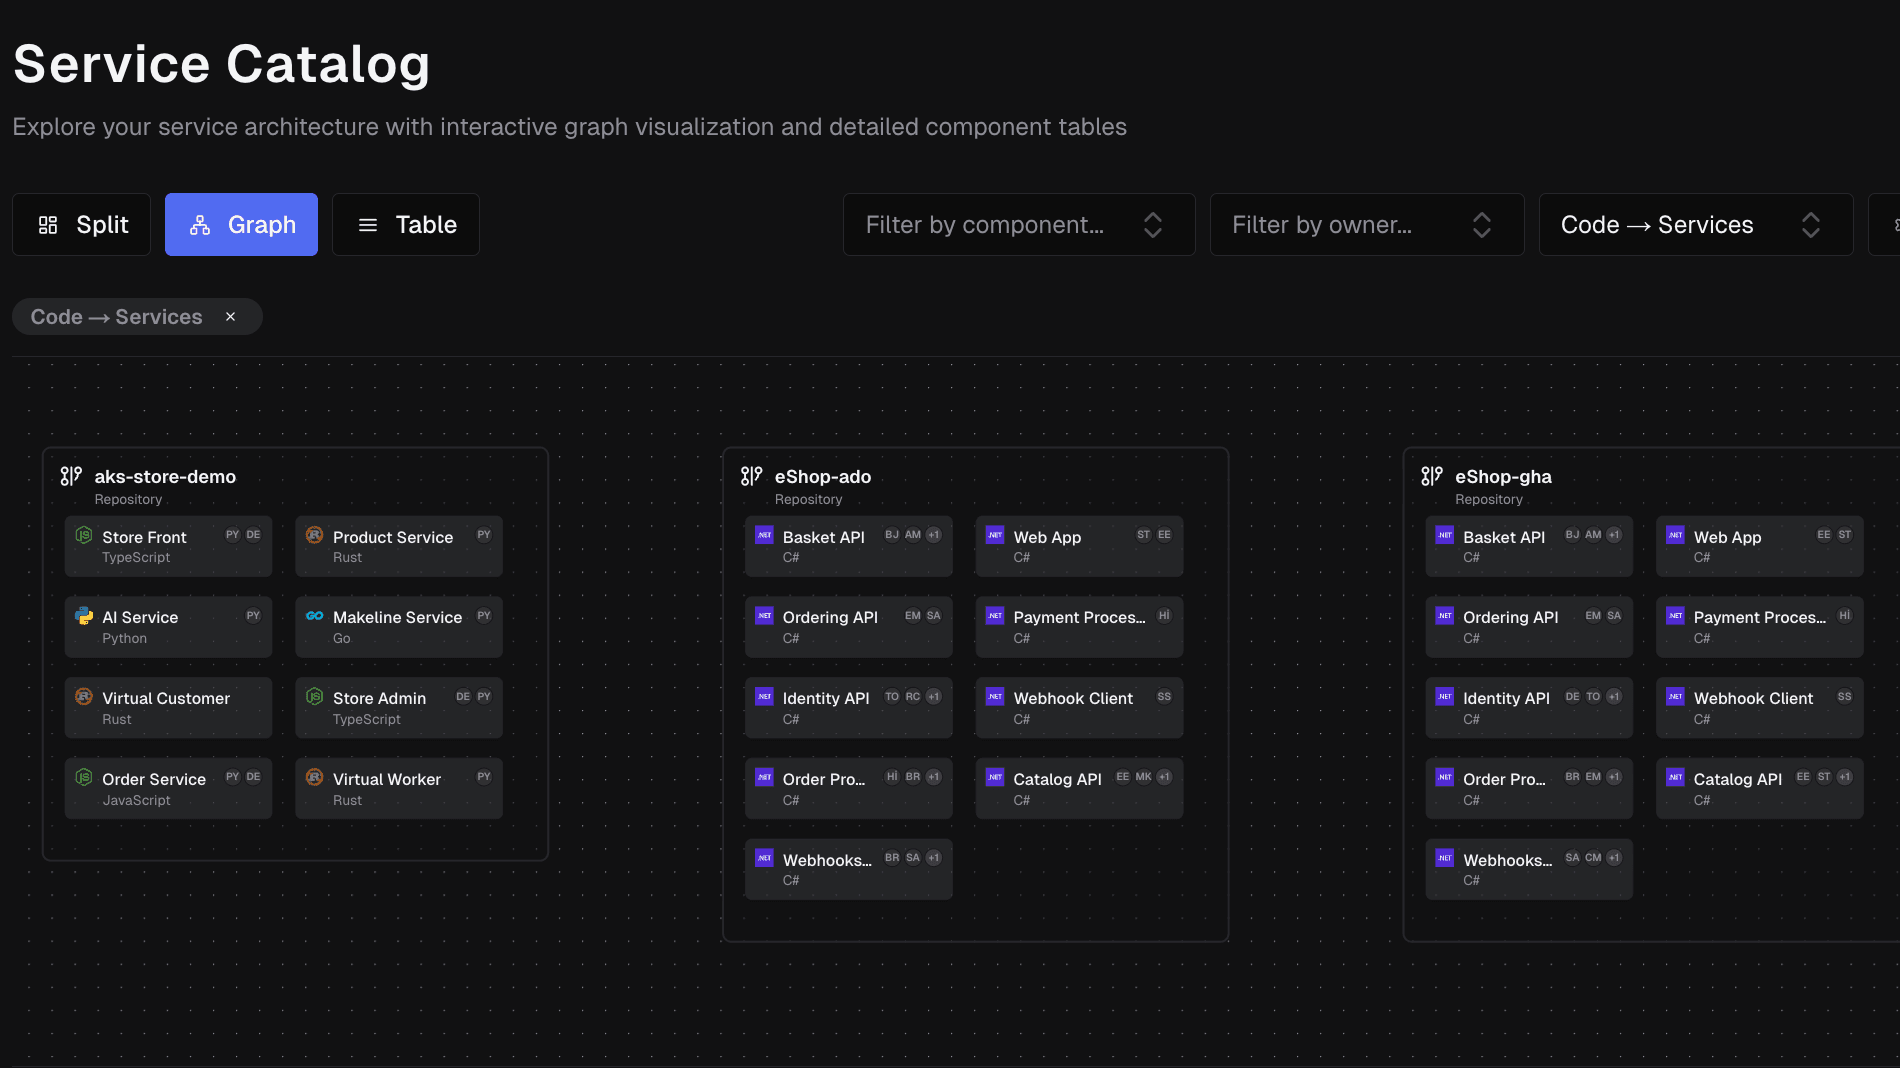Click the .NET icon on Basket API in eShop-ado
This screenshot has width=1900, height=1068.
click(x=763, y=535)
